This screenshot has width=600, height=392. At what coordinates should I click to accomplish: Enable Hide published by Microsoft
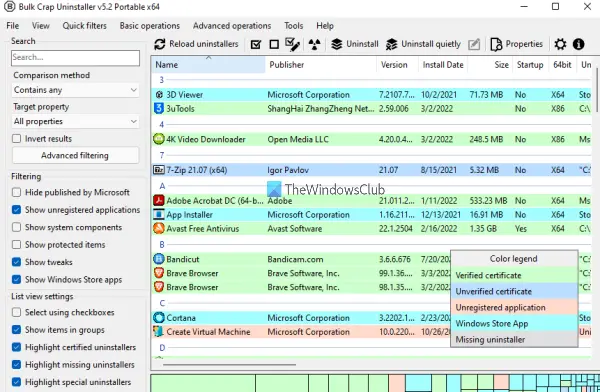pyautogui.click(x=16, y=192)
